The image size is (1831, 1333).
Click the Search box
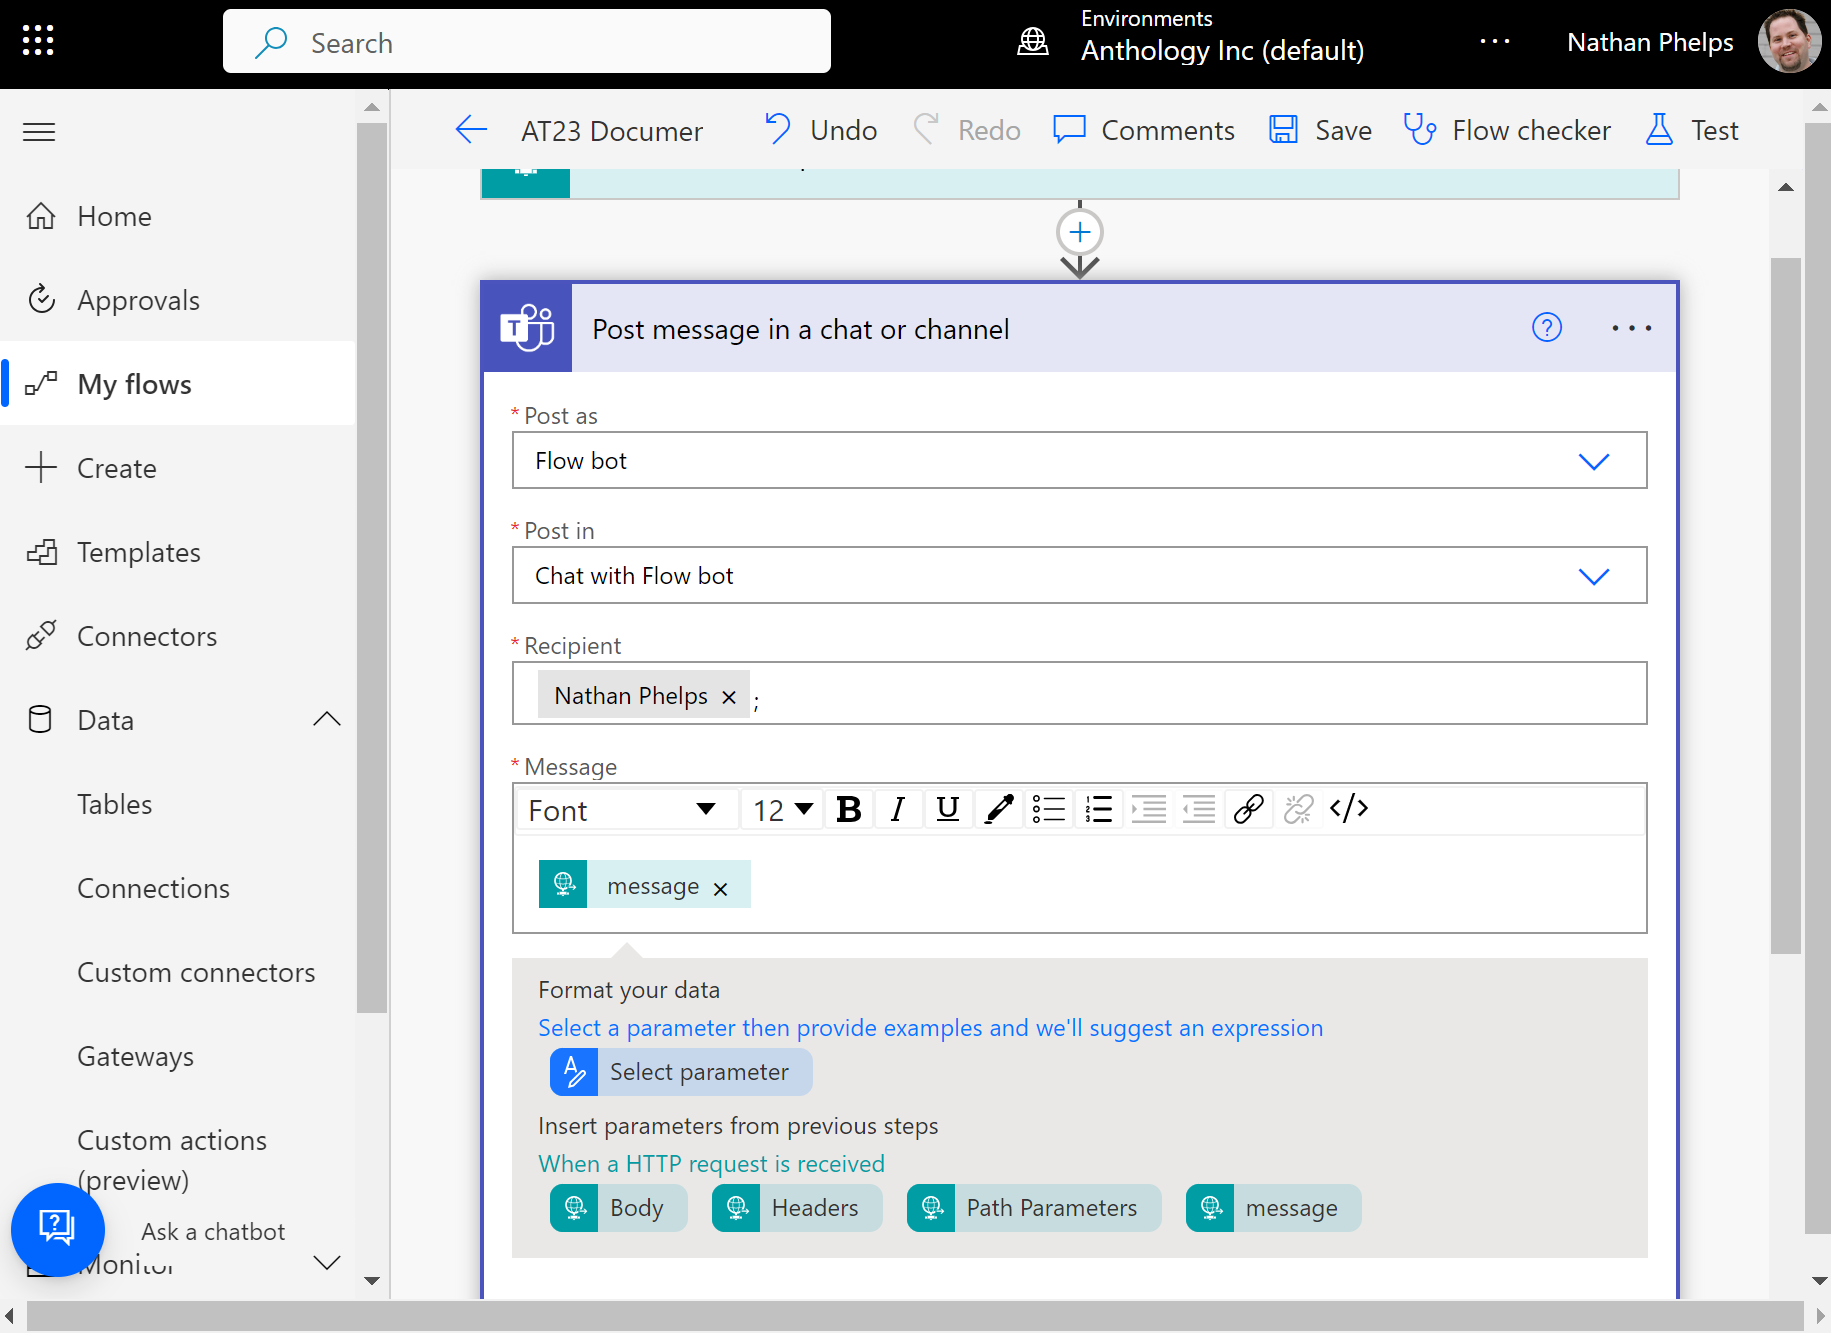(527, 42)
